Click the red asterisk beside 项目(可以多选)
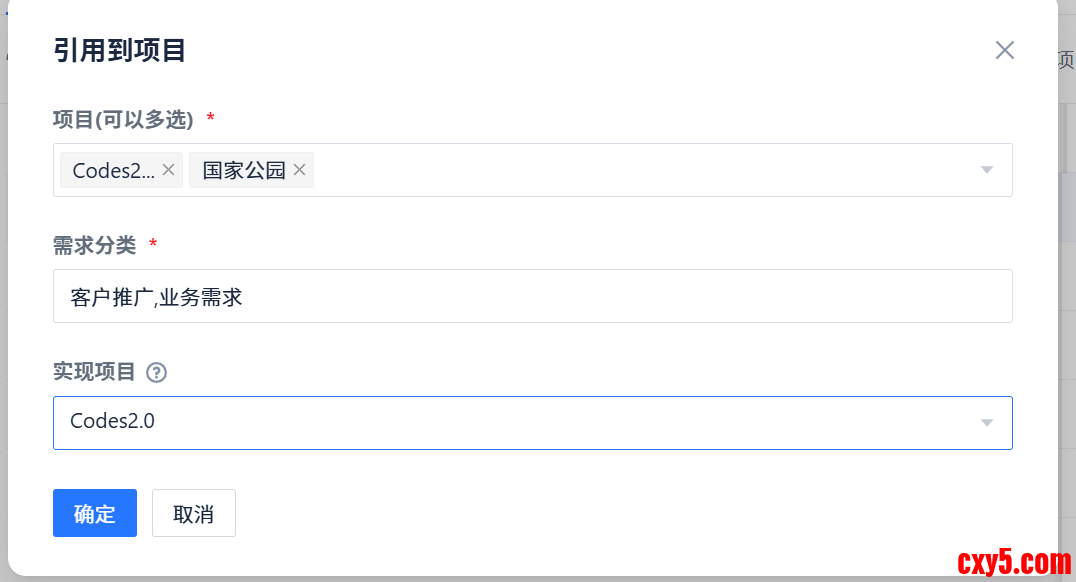The height and width of the screenshot is (582, 1076). click(210, 119)
